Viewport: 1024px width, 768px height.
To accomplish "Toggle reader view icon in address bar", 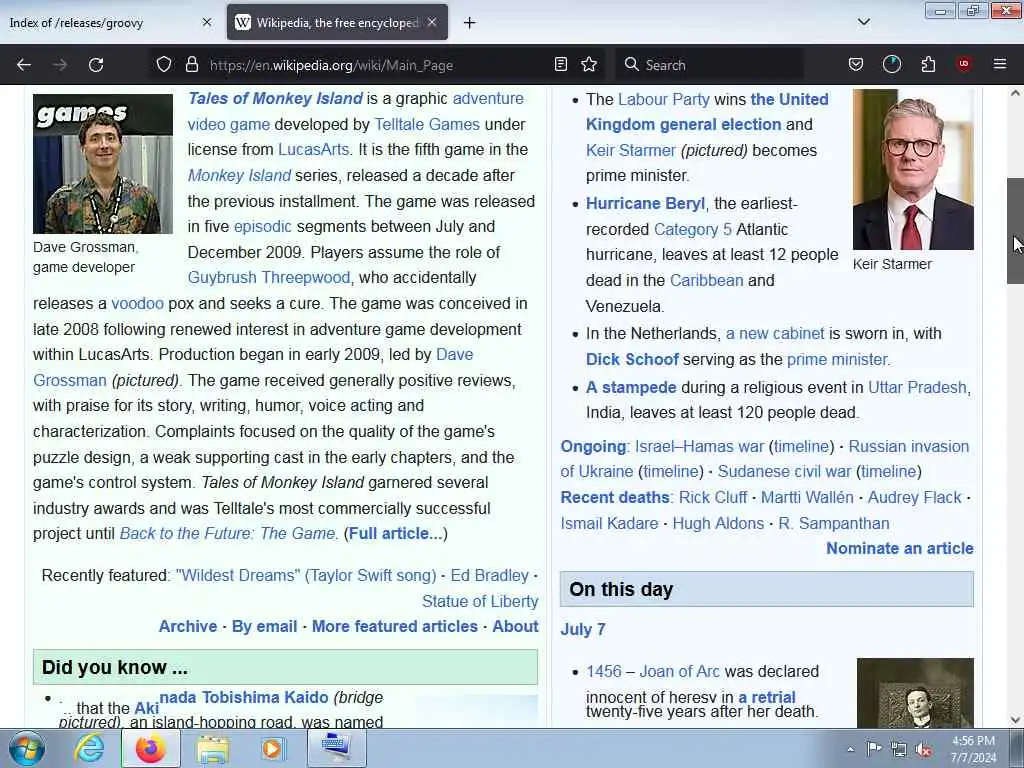I will coord(560,65).
